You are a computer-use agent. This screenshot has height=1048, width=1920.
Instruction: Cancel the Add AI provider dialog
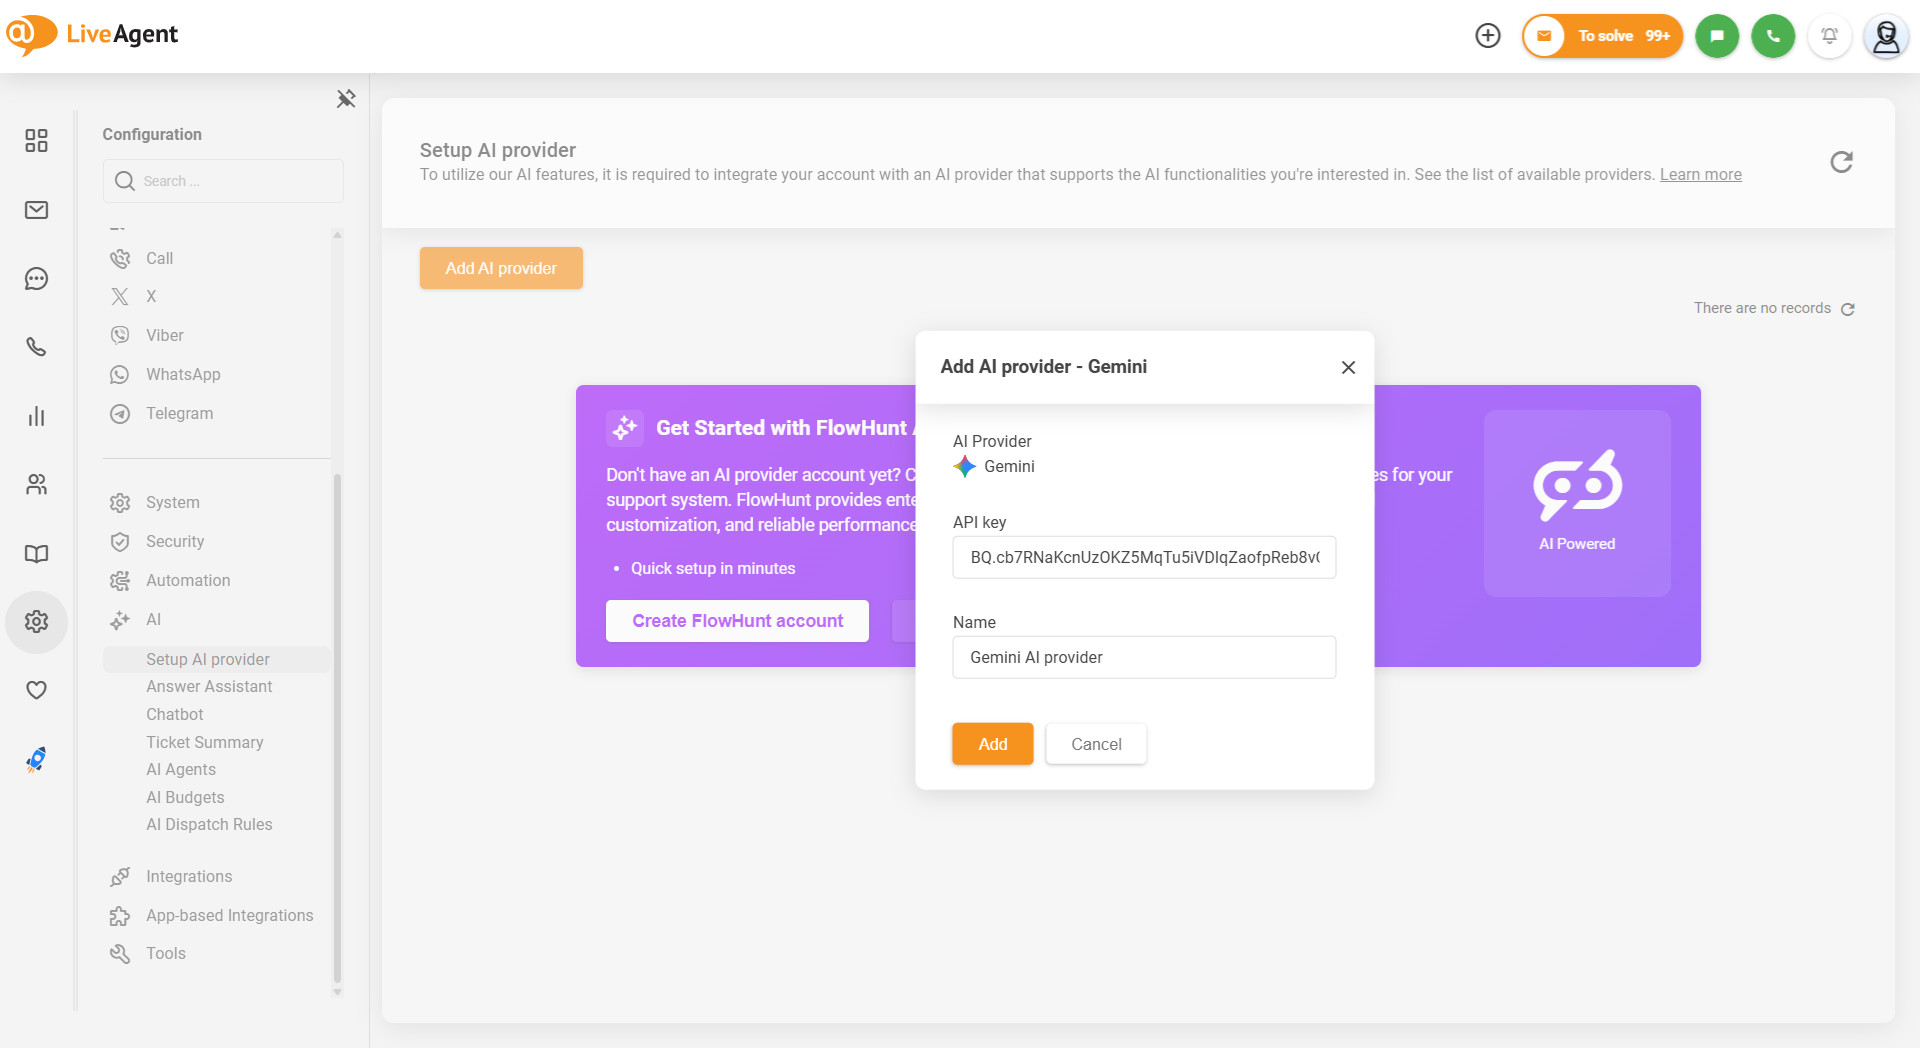click(x=1096, y=744)
